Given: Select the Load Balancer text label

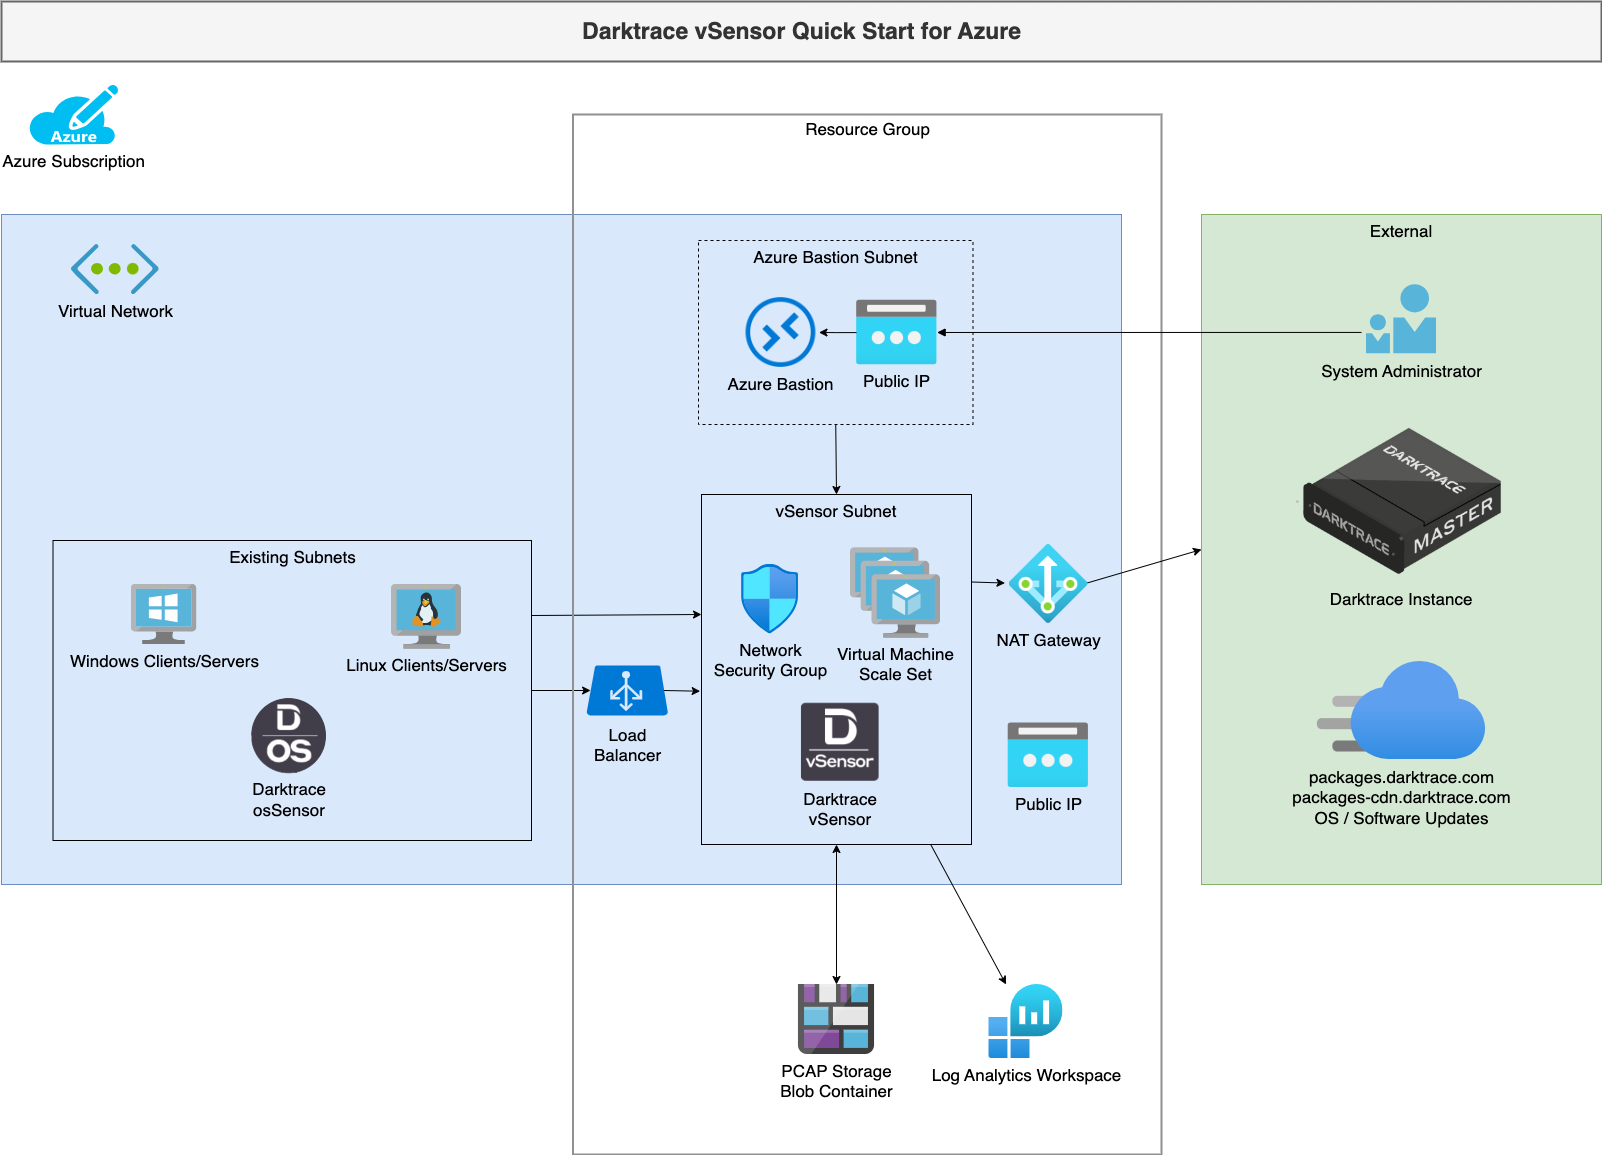Looking at the screenshot, I should tap(627, 745).
